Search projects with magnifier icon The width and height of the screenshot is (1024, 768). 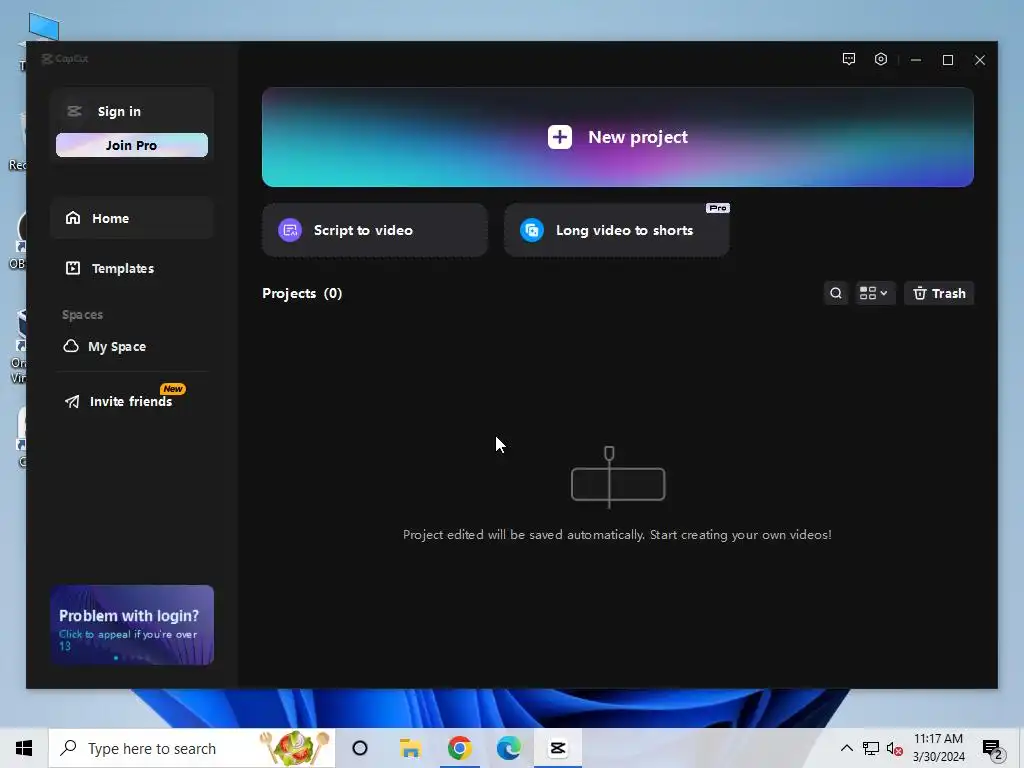click(x=835, y=293)
